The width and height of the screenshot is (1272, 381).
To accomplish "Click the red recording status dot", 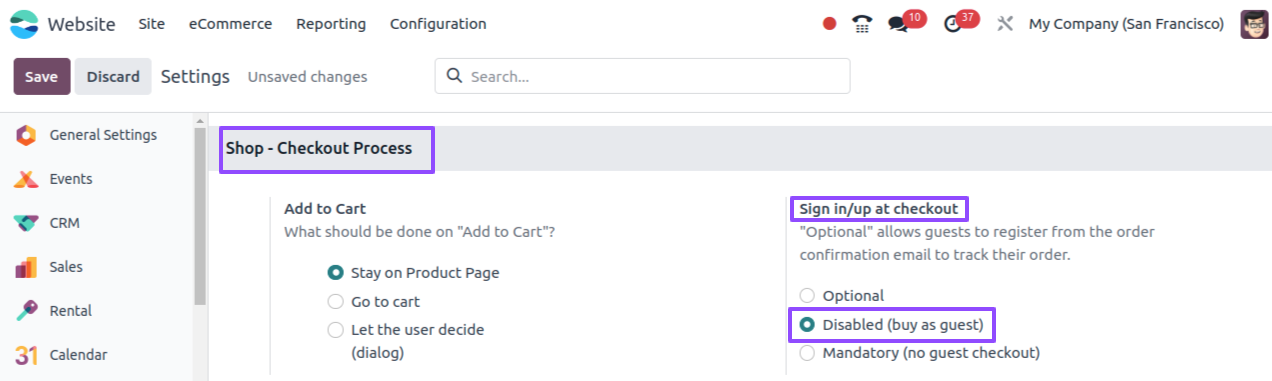I will tap(829, 24).
